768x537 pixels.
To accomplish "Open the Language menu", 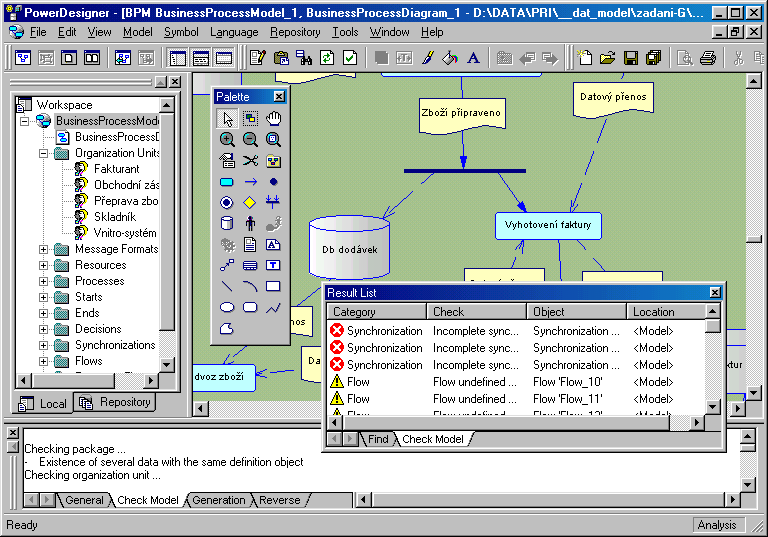I will click(x=234, y=32).
